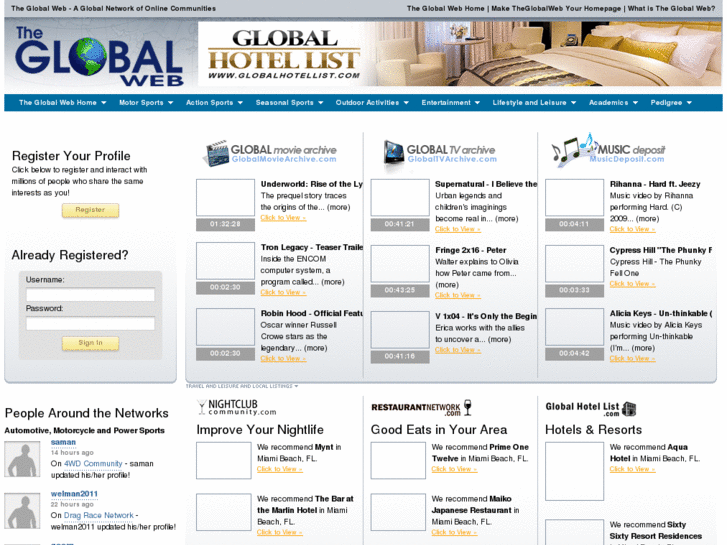The width and height of the screenshot is (727, 545).
Task: Click the Nightclub Community martini glass logo
Action: [236, 407]
